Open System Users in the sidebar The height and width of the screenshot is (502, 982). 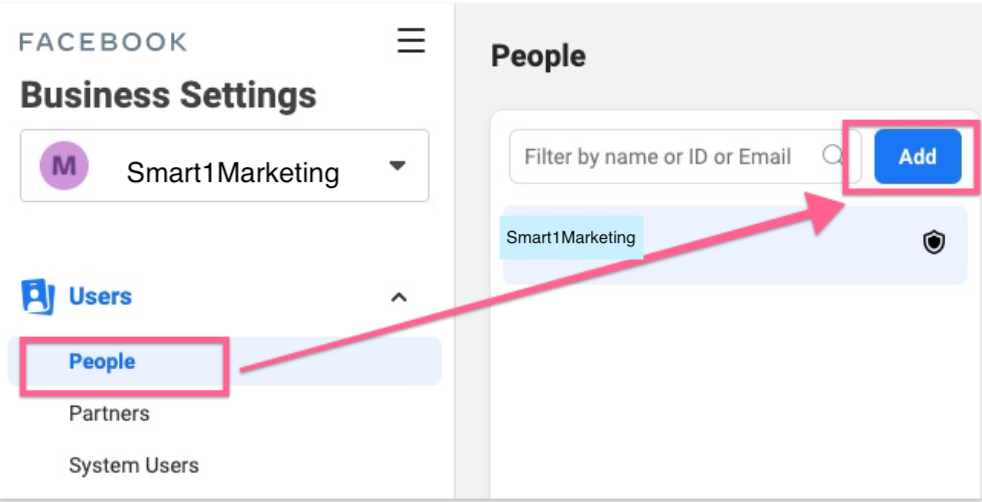coord(133,465)
